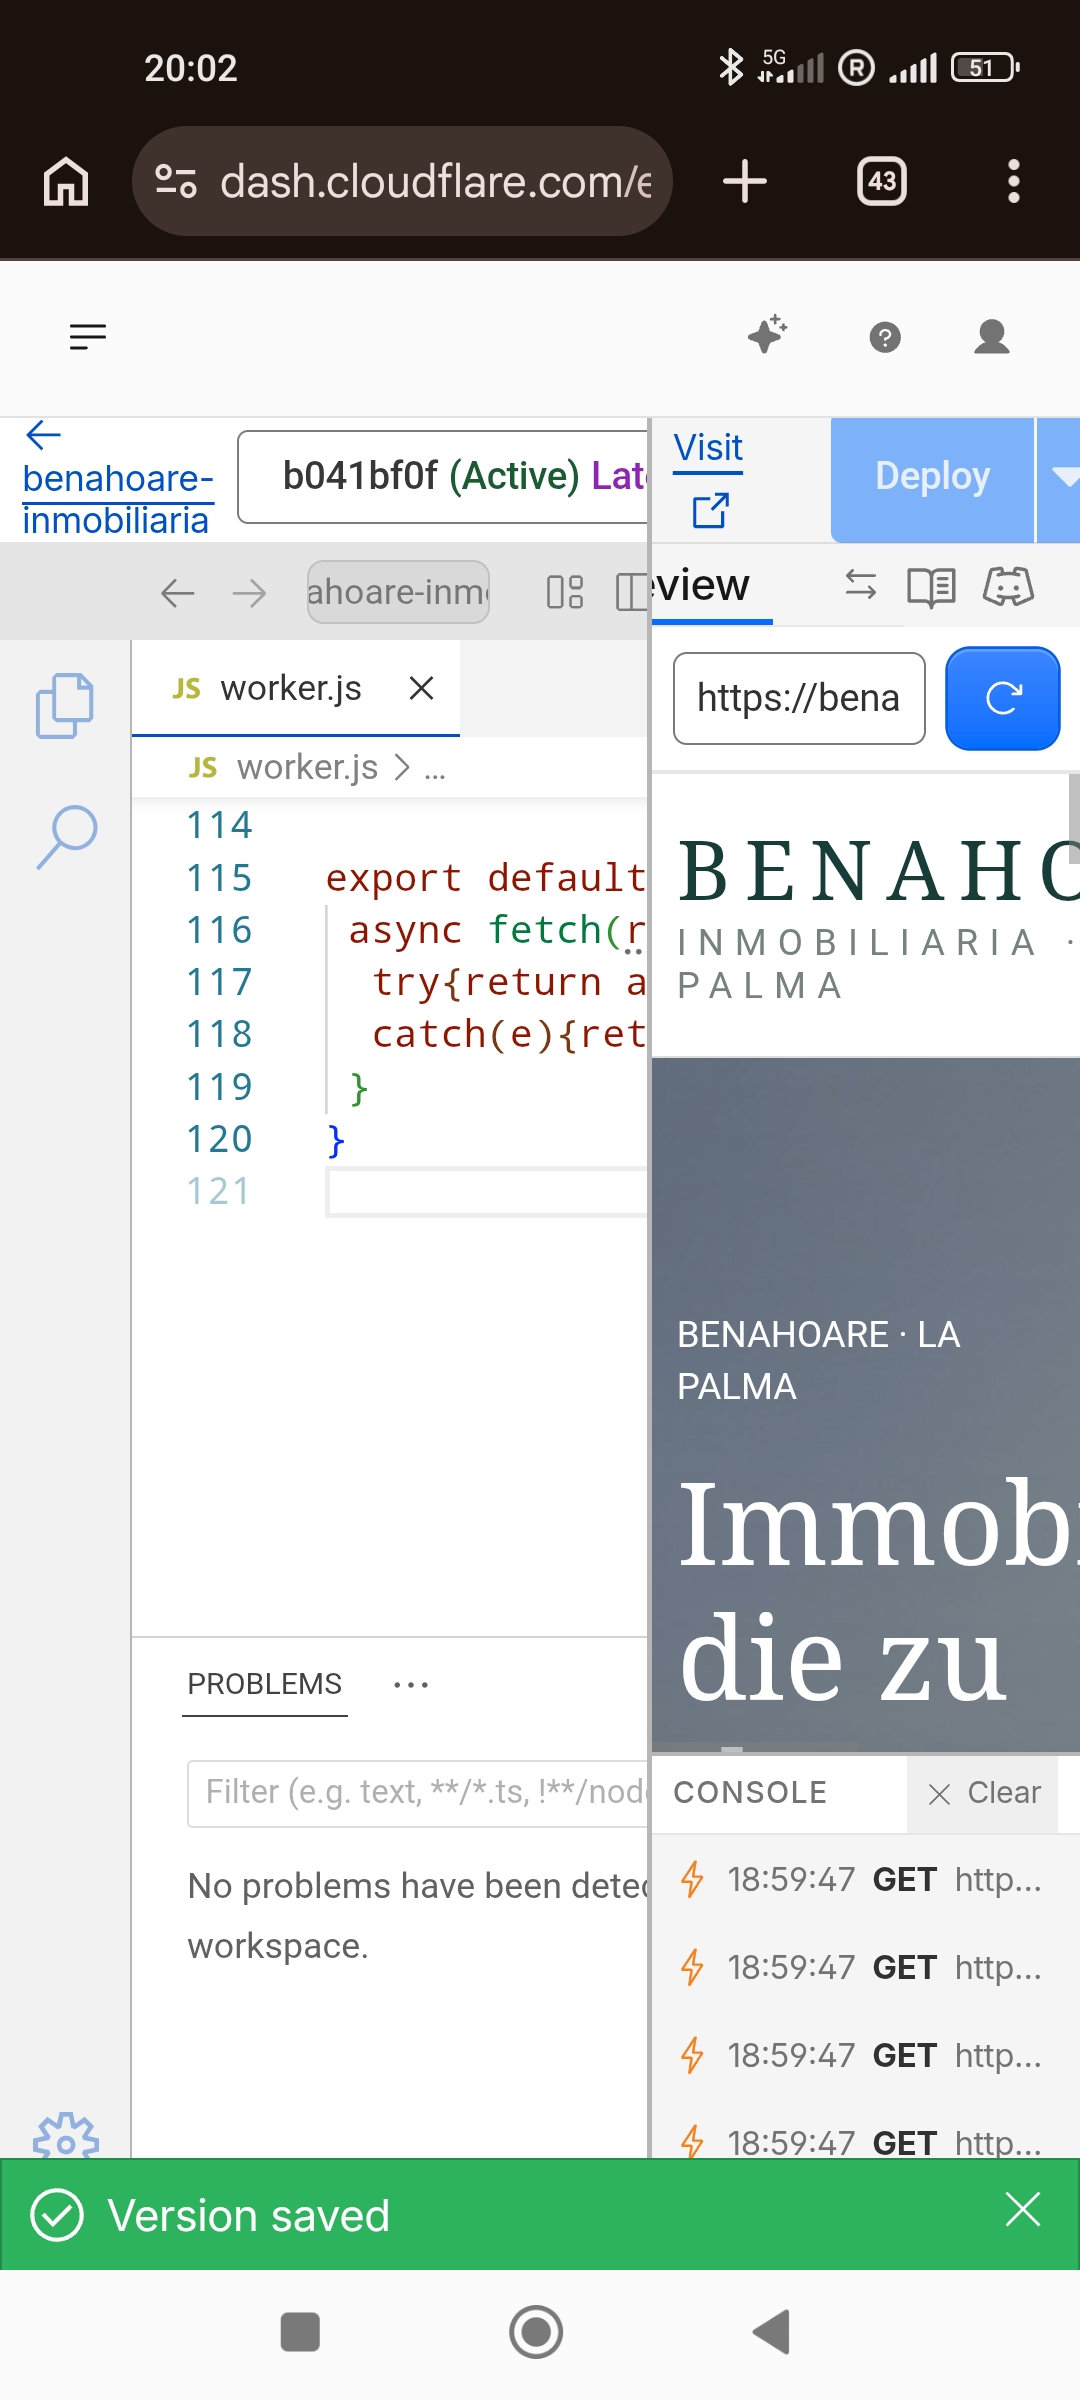The image size is (1080, 2400).
Task: Open new browser tab with plus icon
Action: 745,181
